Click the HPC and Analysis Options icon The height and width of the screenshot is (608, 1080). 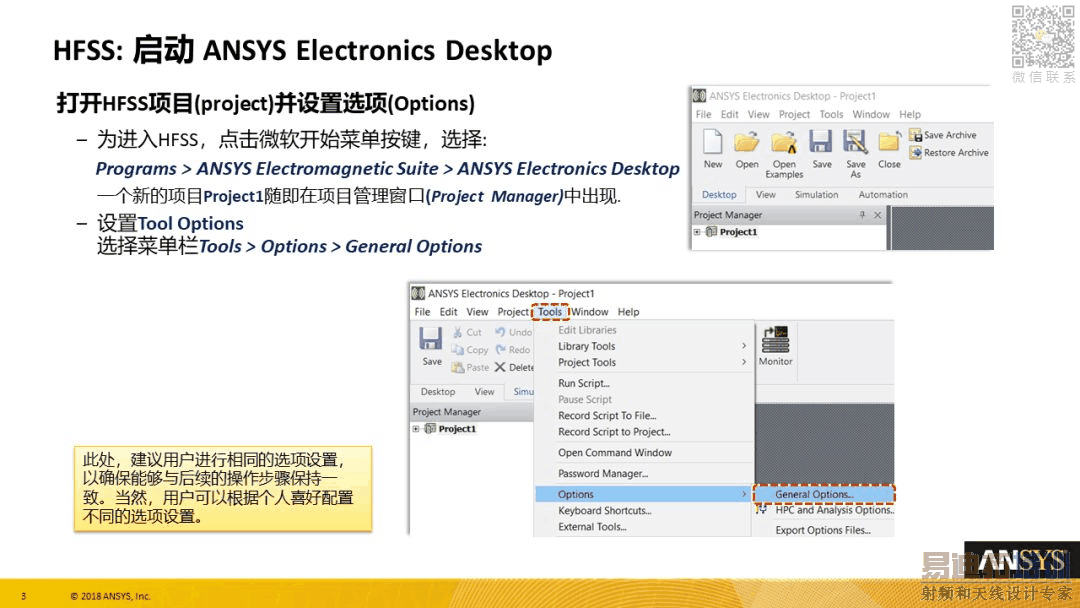(760, 510)
